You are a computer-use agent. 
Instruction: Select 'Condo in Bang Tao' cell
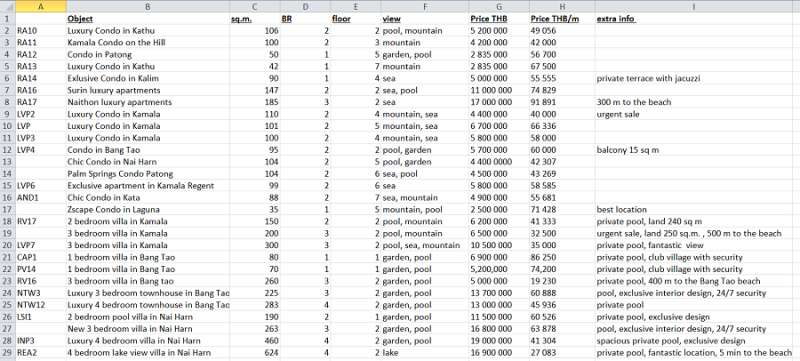(147, 150)
